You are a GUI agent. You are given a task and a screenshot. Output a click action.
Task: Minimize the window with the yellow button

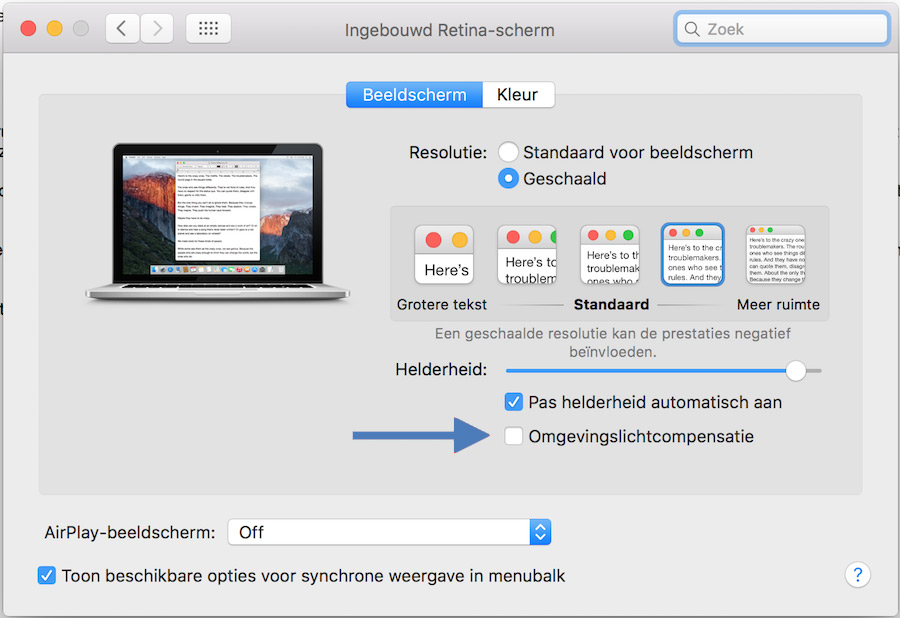pyautogui.click(x=55, y=28)
